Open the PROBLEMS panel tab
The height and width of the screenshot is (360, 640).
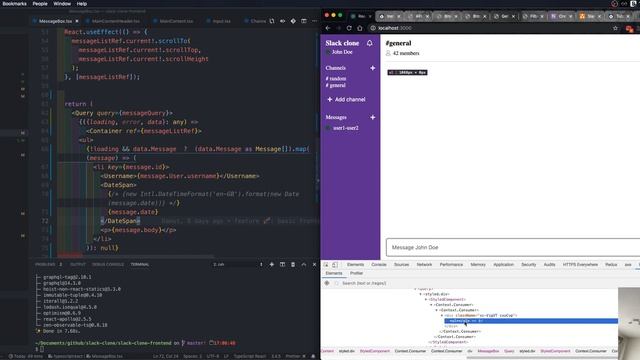point(45,264)
